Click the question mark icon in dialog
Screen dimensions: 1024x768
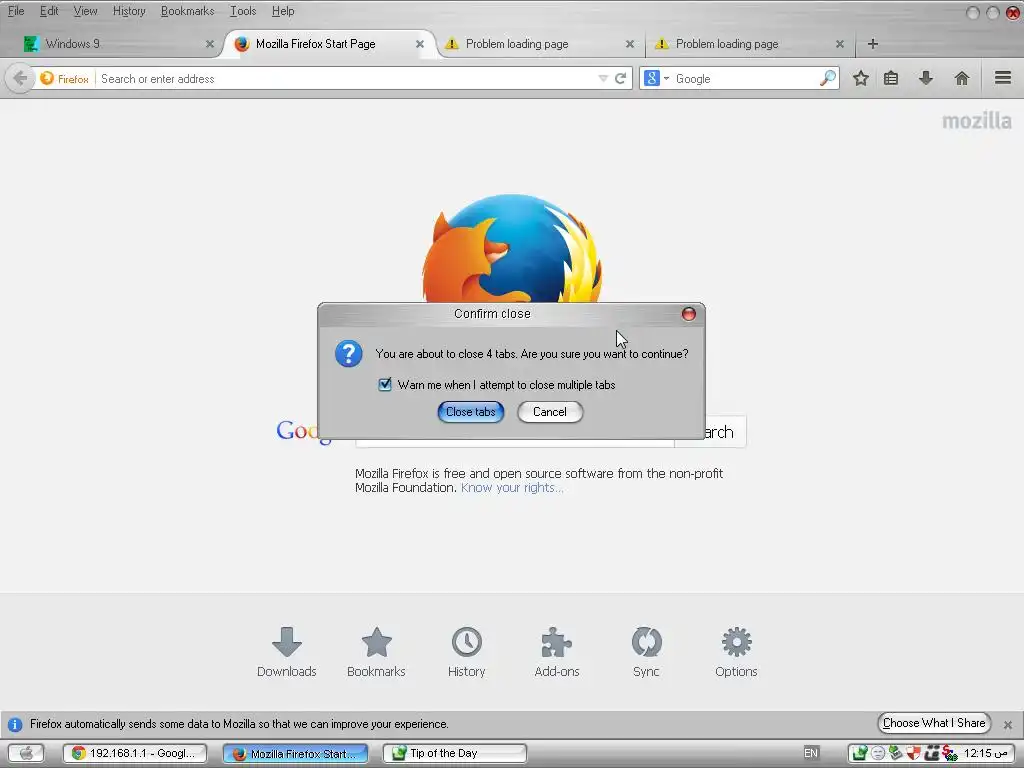tap(349, 354)
